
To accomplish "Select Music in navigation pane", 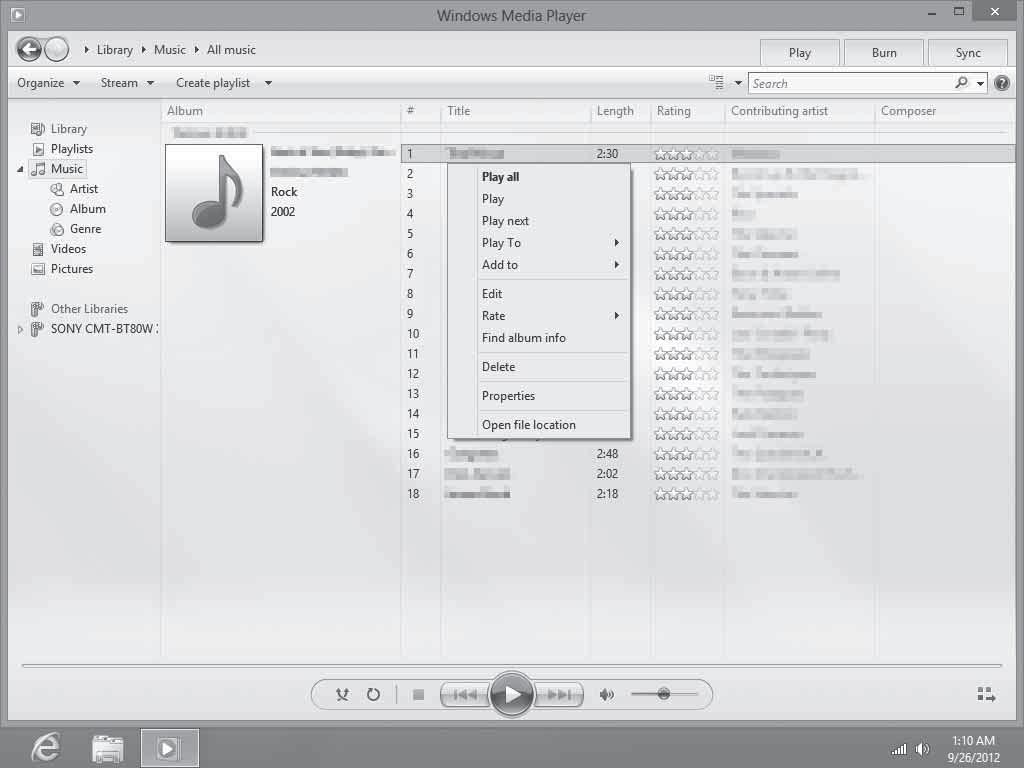I will tap(67, 168).
